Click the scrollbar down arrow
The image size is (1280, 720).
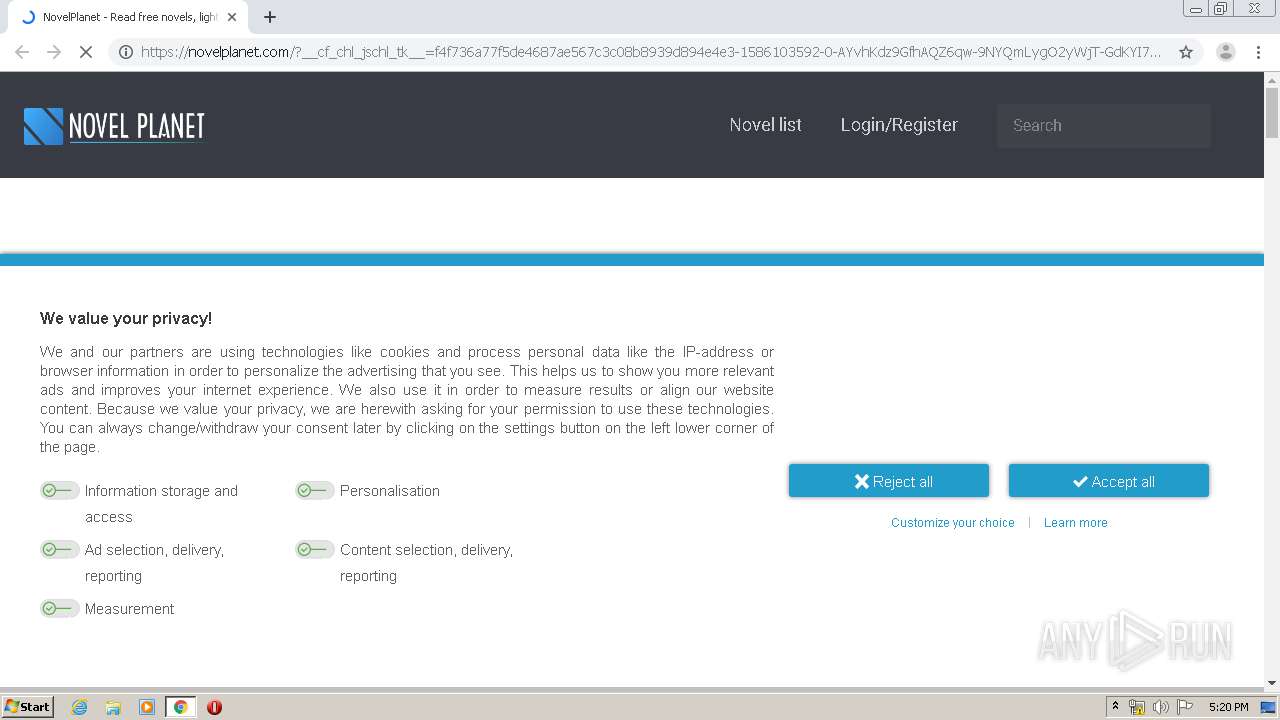coord(1272,682)
